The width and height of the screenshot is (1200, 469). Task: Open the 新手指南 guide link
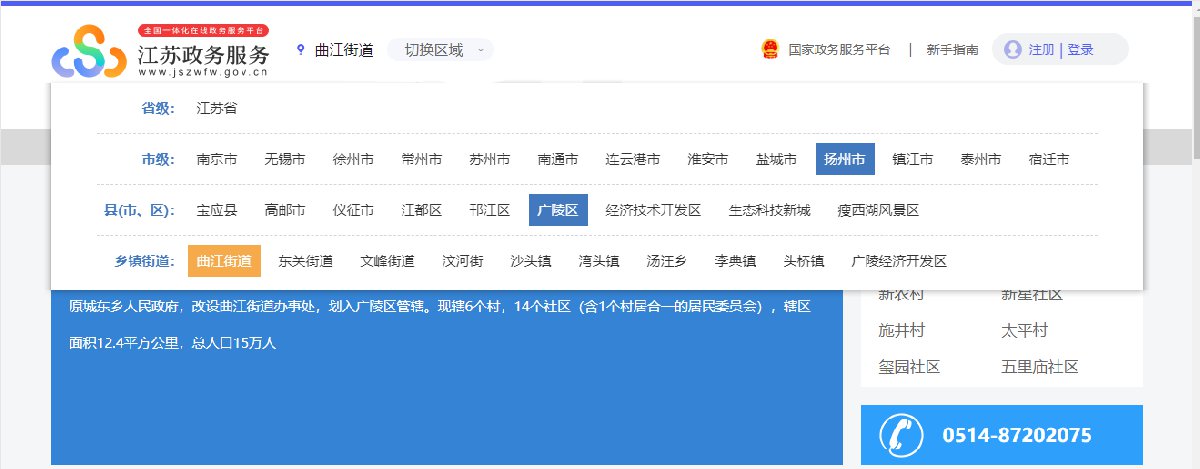point(952,50)
